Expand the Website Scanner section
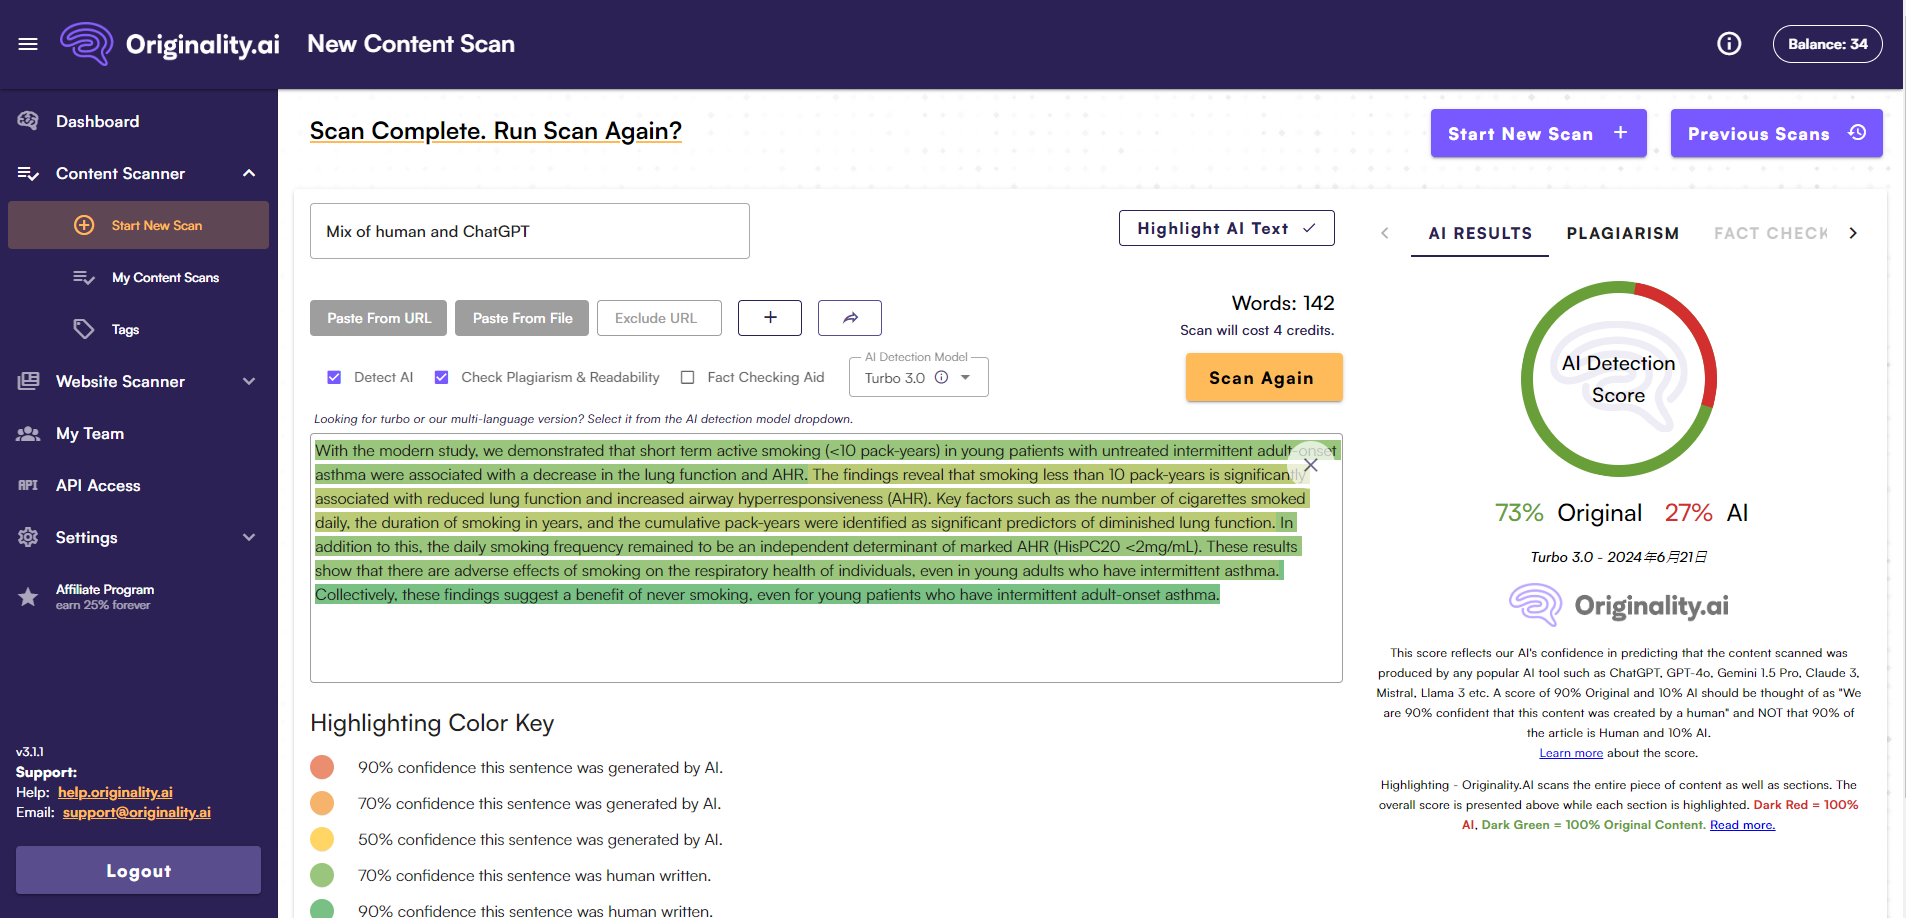 (249, 381)
